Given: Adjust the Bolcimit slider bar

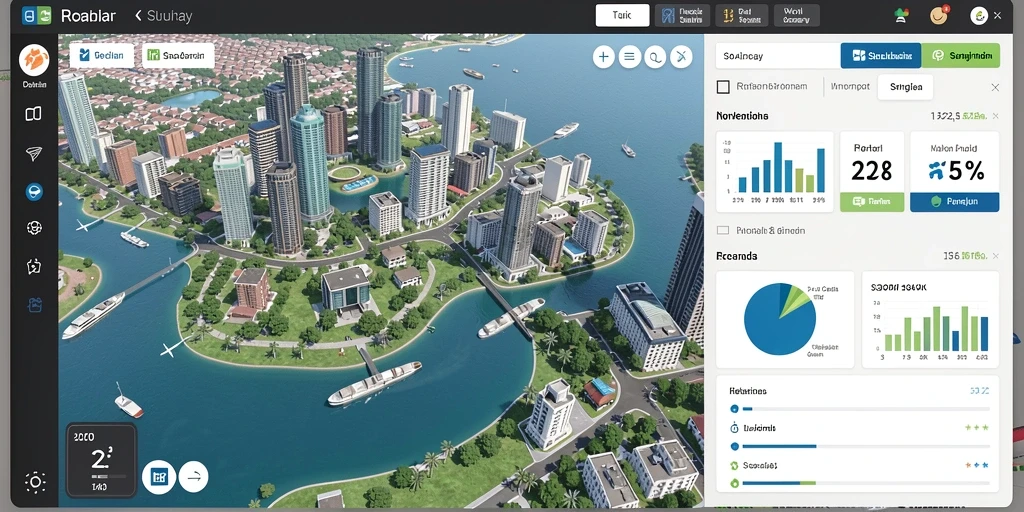Looking at the screenshot, I should tap(861, 447).
